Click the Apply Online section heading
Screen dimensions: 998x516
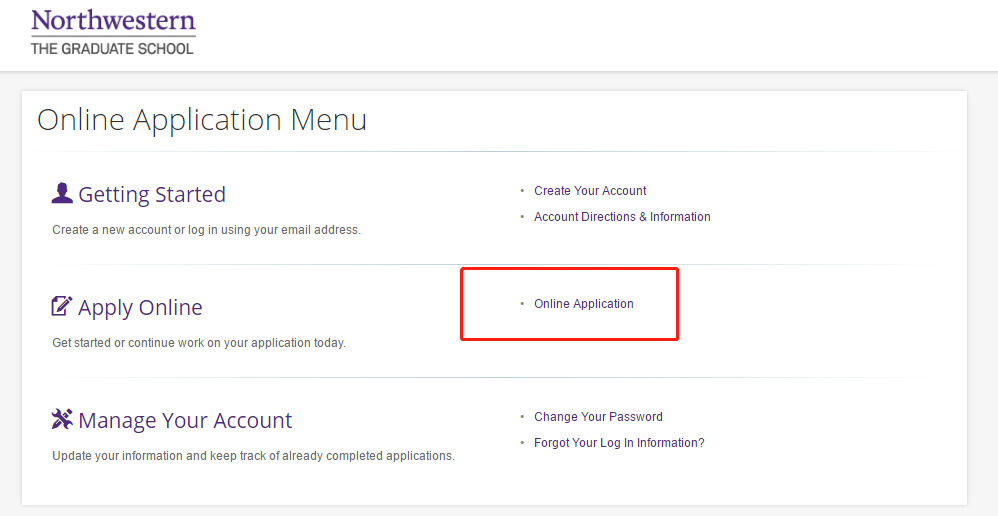[140, 307]
